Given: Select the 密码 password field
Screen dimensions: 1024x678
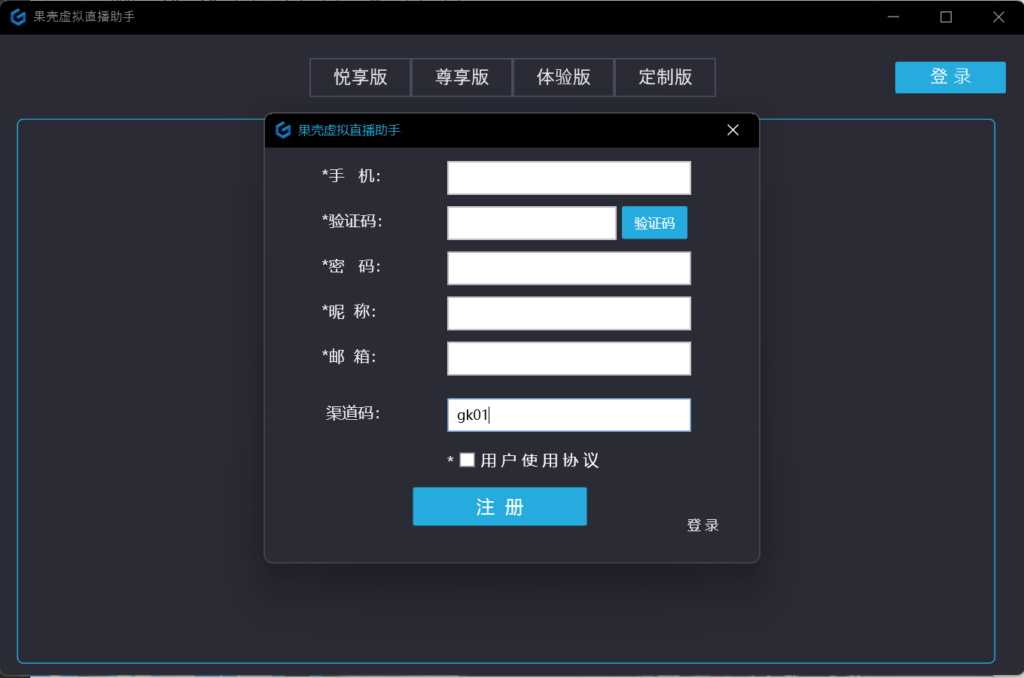Looking at the screenshot, I should pyautogui.click(x=568, y=268).
